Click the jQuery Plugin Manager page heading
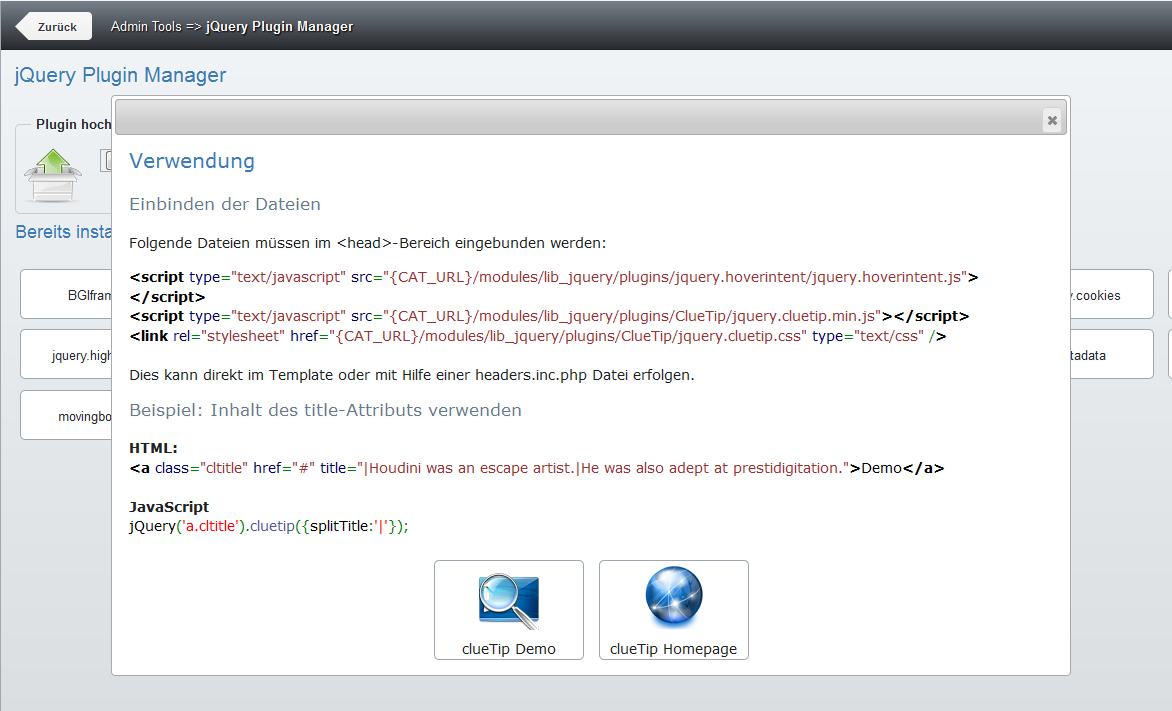 pos(120,75)
